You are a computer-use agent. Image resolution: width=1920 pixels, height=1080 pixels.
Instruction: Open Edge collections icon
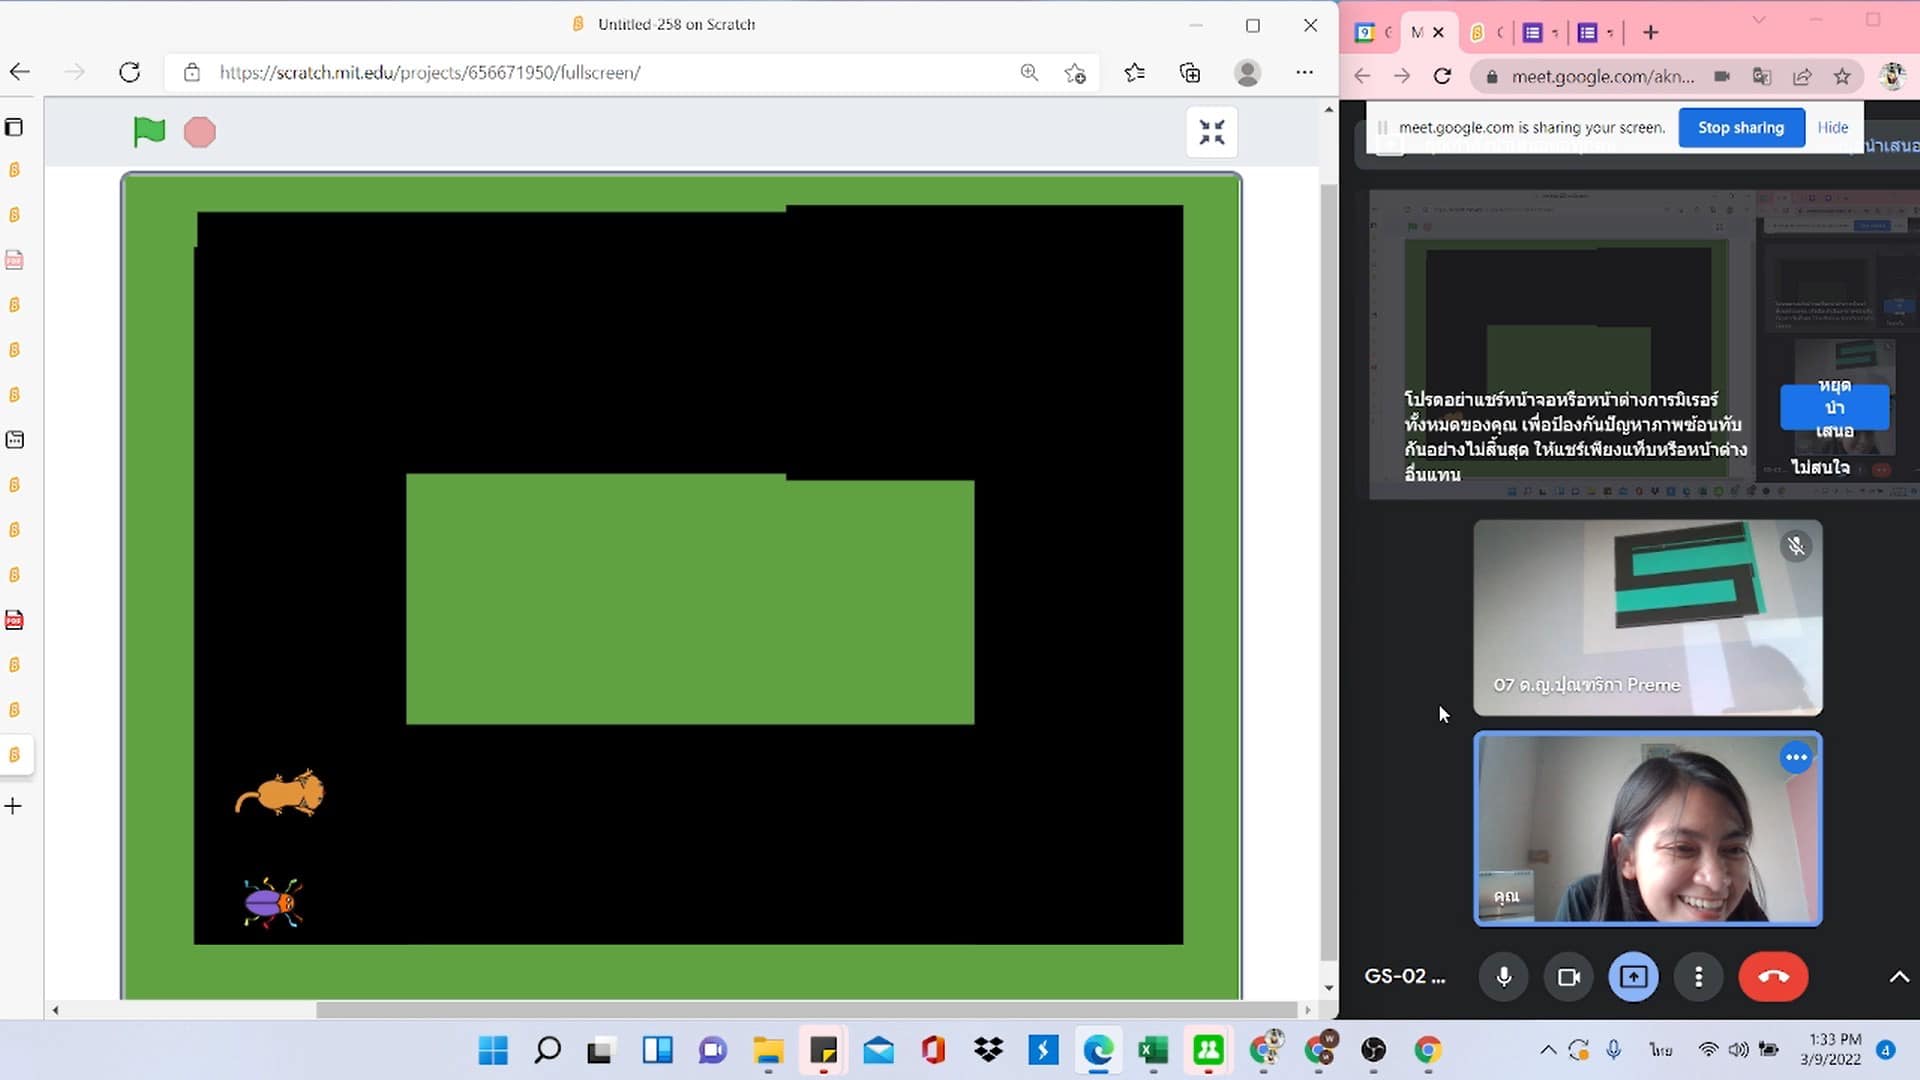point(1190,72)
